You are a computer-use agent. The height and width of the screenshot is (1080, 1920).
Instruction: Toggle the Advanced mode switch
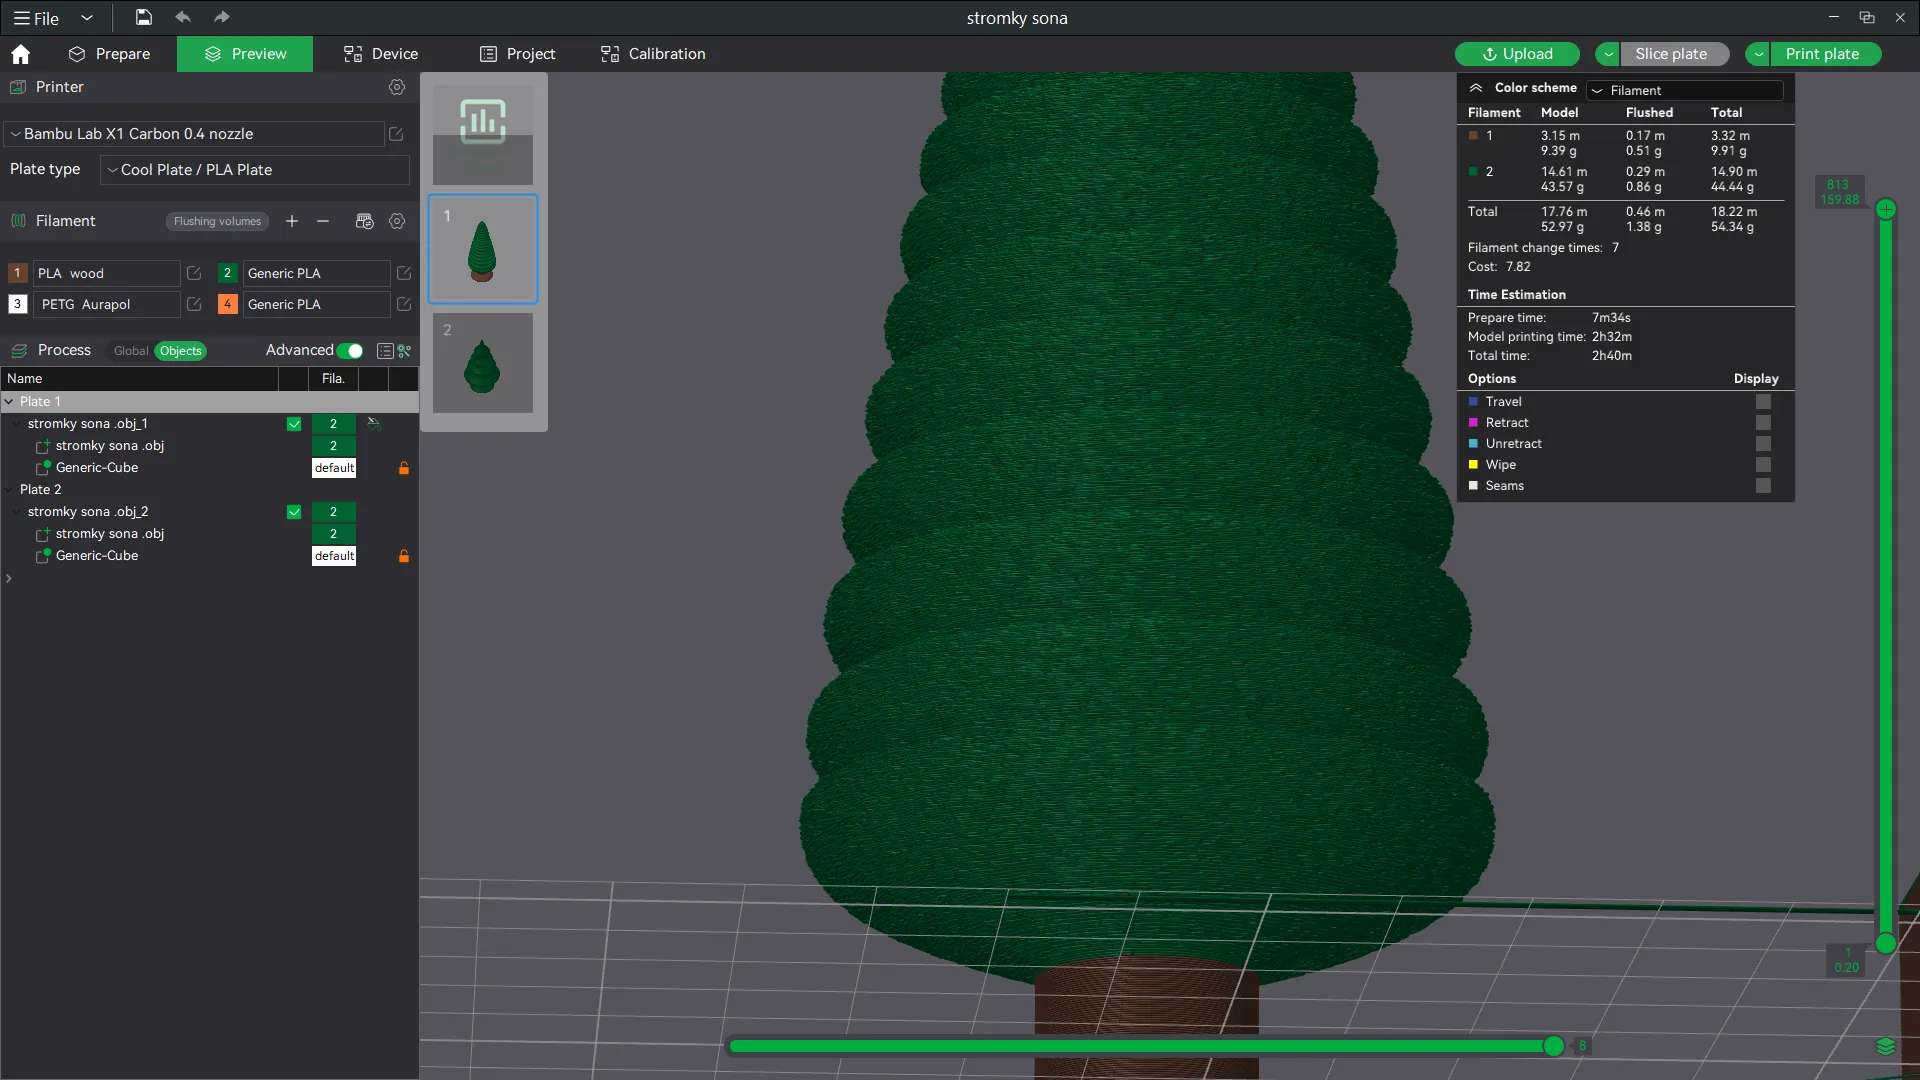[x=350, y=351]
